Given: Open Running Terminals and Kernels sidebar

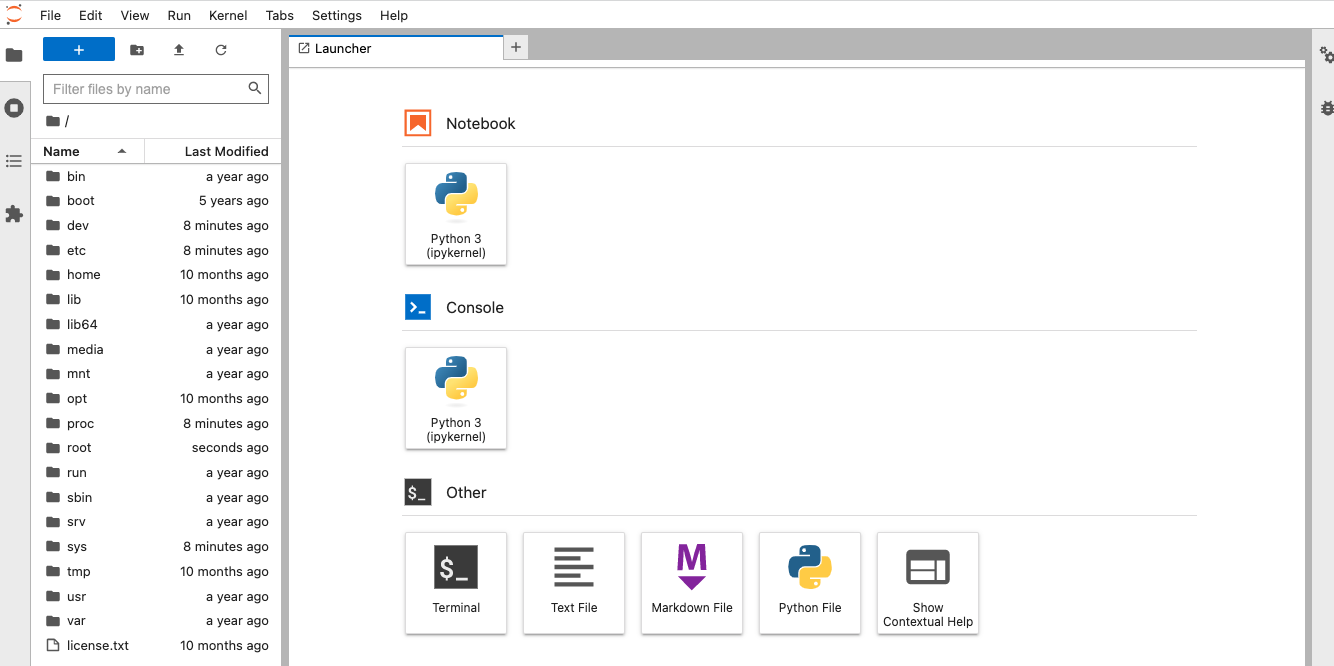Looking at the screenshot, I should pyautogui.click(x=14, y=108).
